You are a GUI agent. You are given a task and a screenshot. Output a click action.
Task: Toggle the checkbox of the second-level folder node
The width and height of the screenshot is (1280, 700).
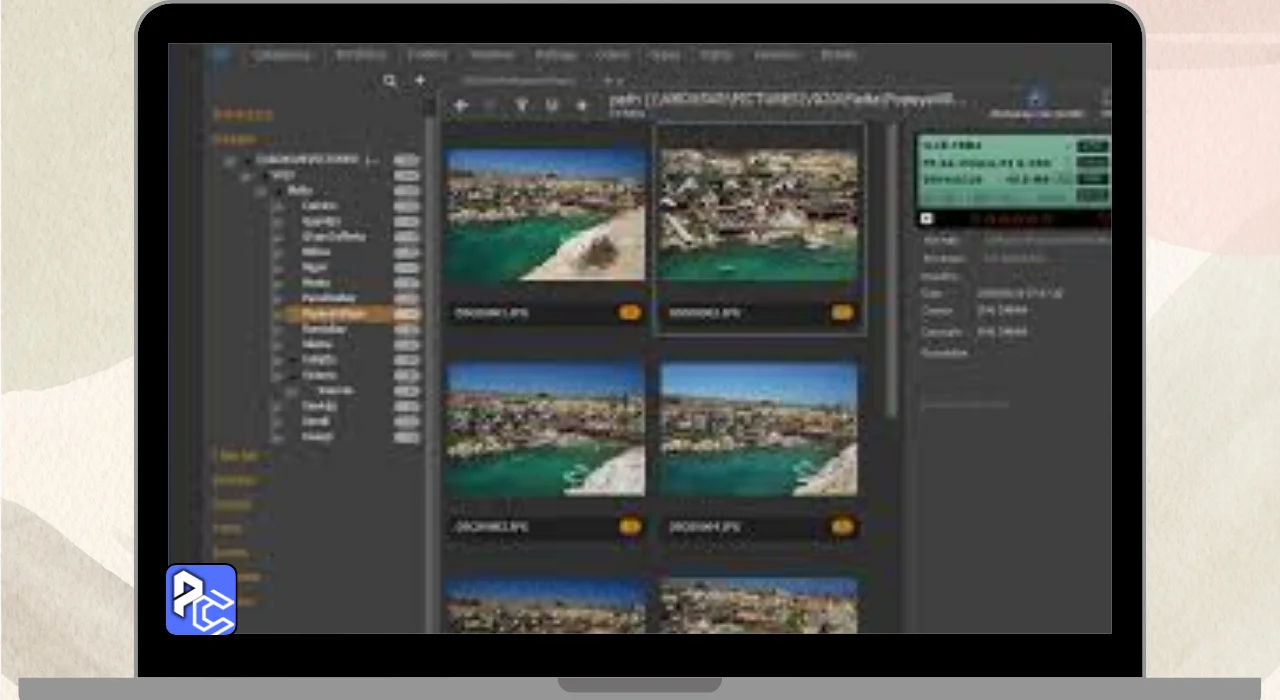245,176
